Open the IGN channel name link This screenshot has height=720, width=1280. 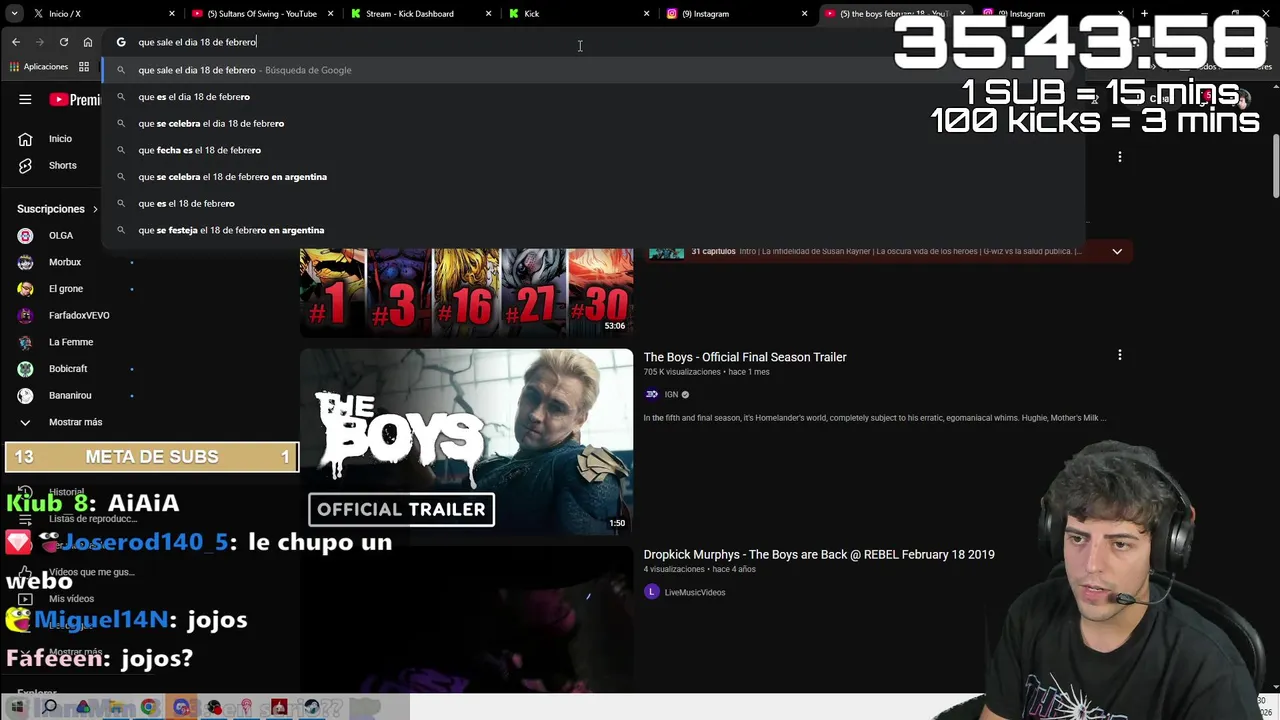[x=671, y=394]
